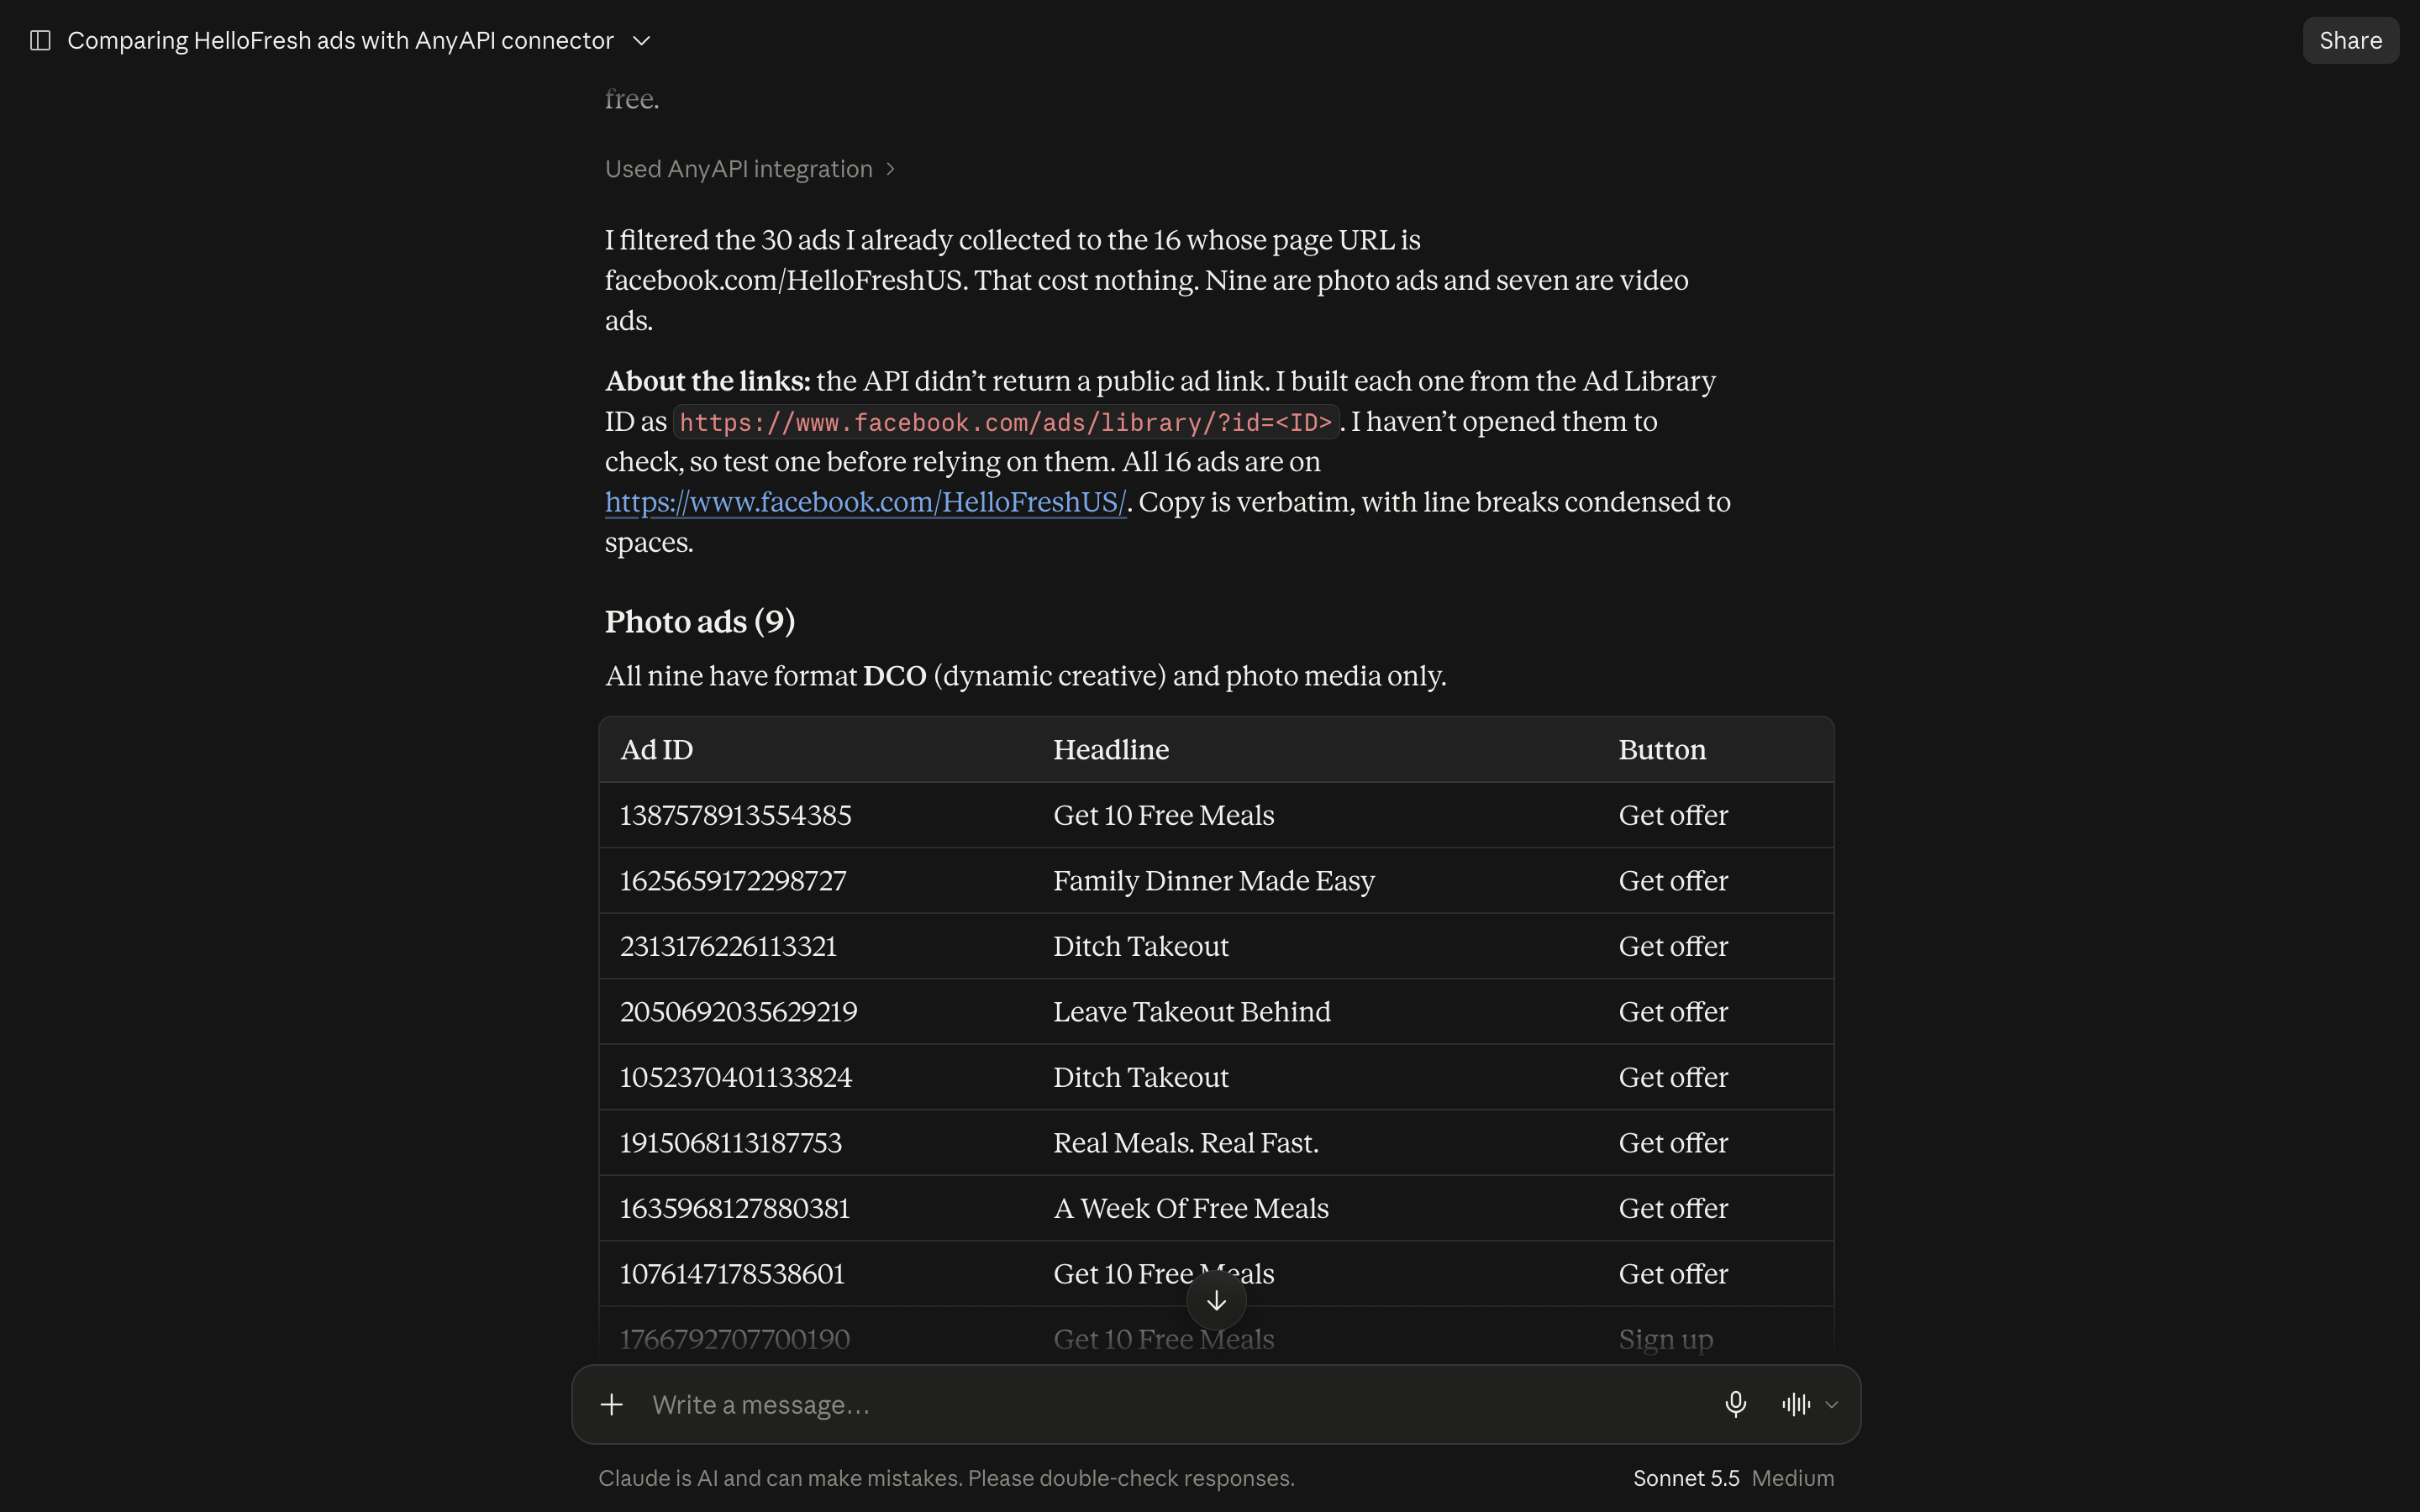This screenshot has width=2420, height=1512.
Task: Open voice mode options chevron
Action: pyautogui.click(x=1831, y=1404)
